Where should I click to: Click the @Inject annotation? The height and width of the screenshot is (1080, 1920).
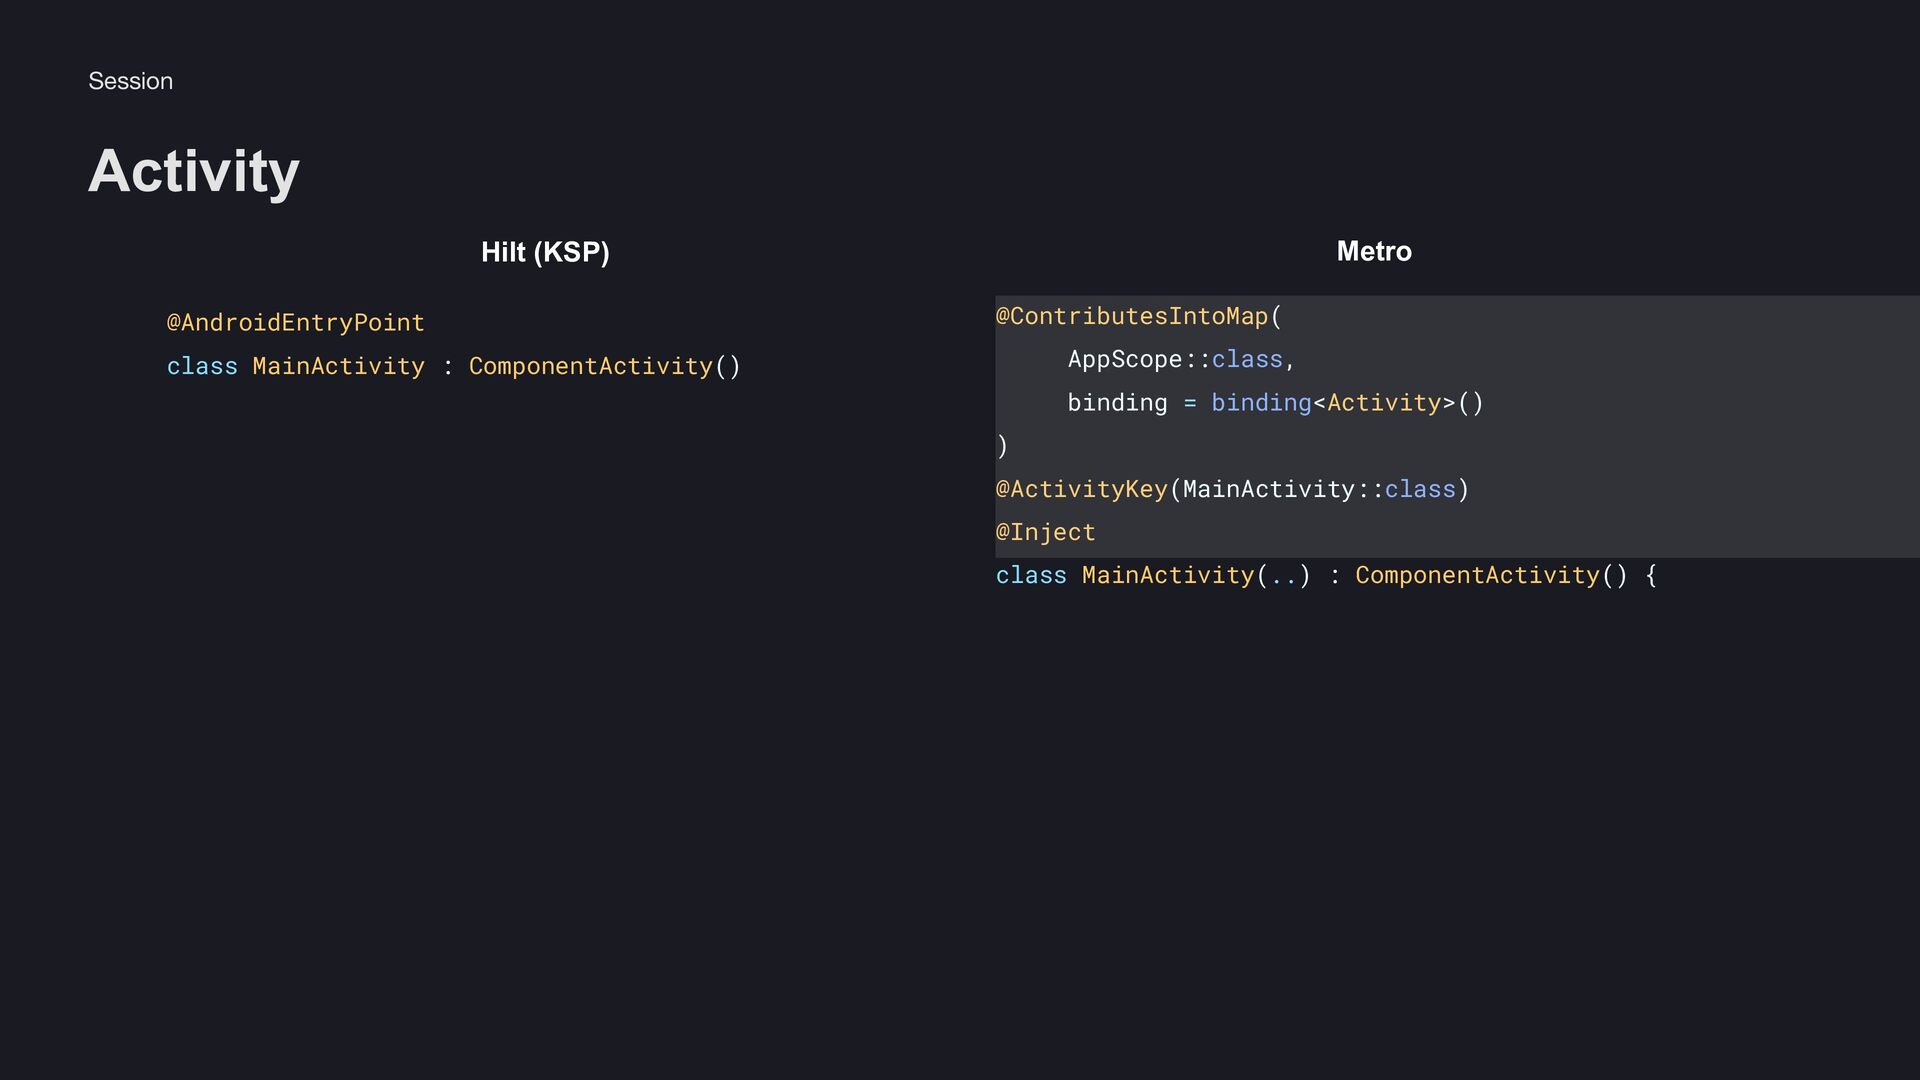tap(1045, 532)
